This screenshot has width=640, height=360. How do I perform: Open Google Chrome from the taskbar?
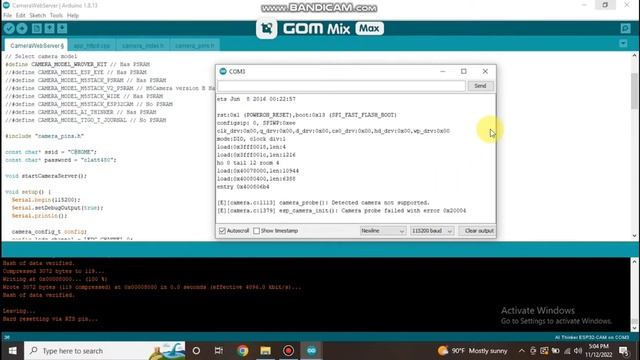(x=243, y=351)
